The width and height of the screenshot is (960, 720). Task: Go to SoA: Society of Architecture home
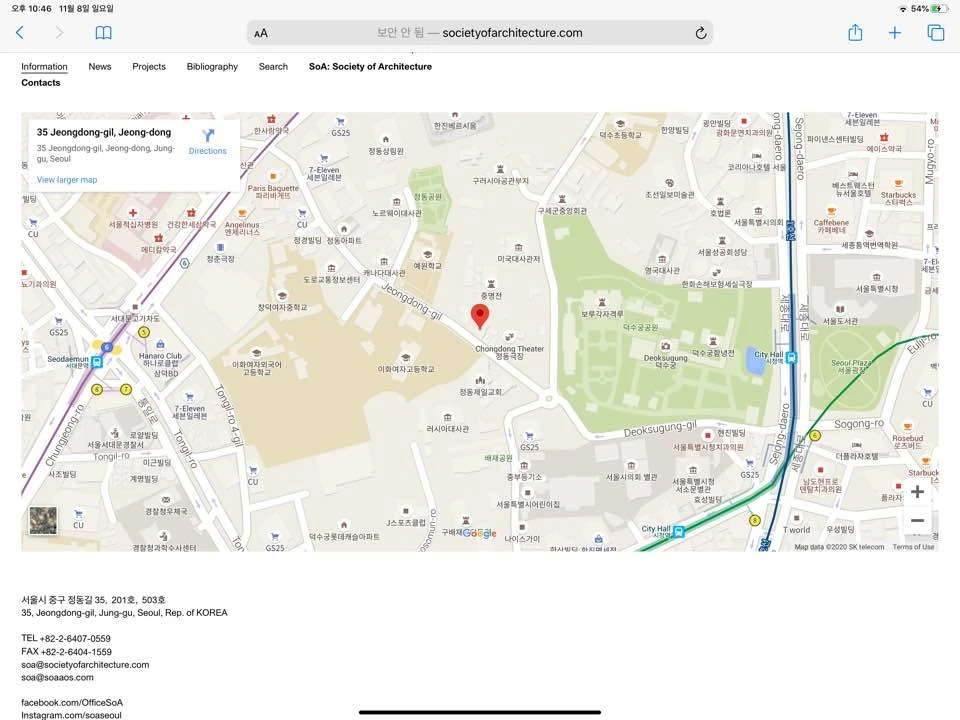370,66
